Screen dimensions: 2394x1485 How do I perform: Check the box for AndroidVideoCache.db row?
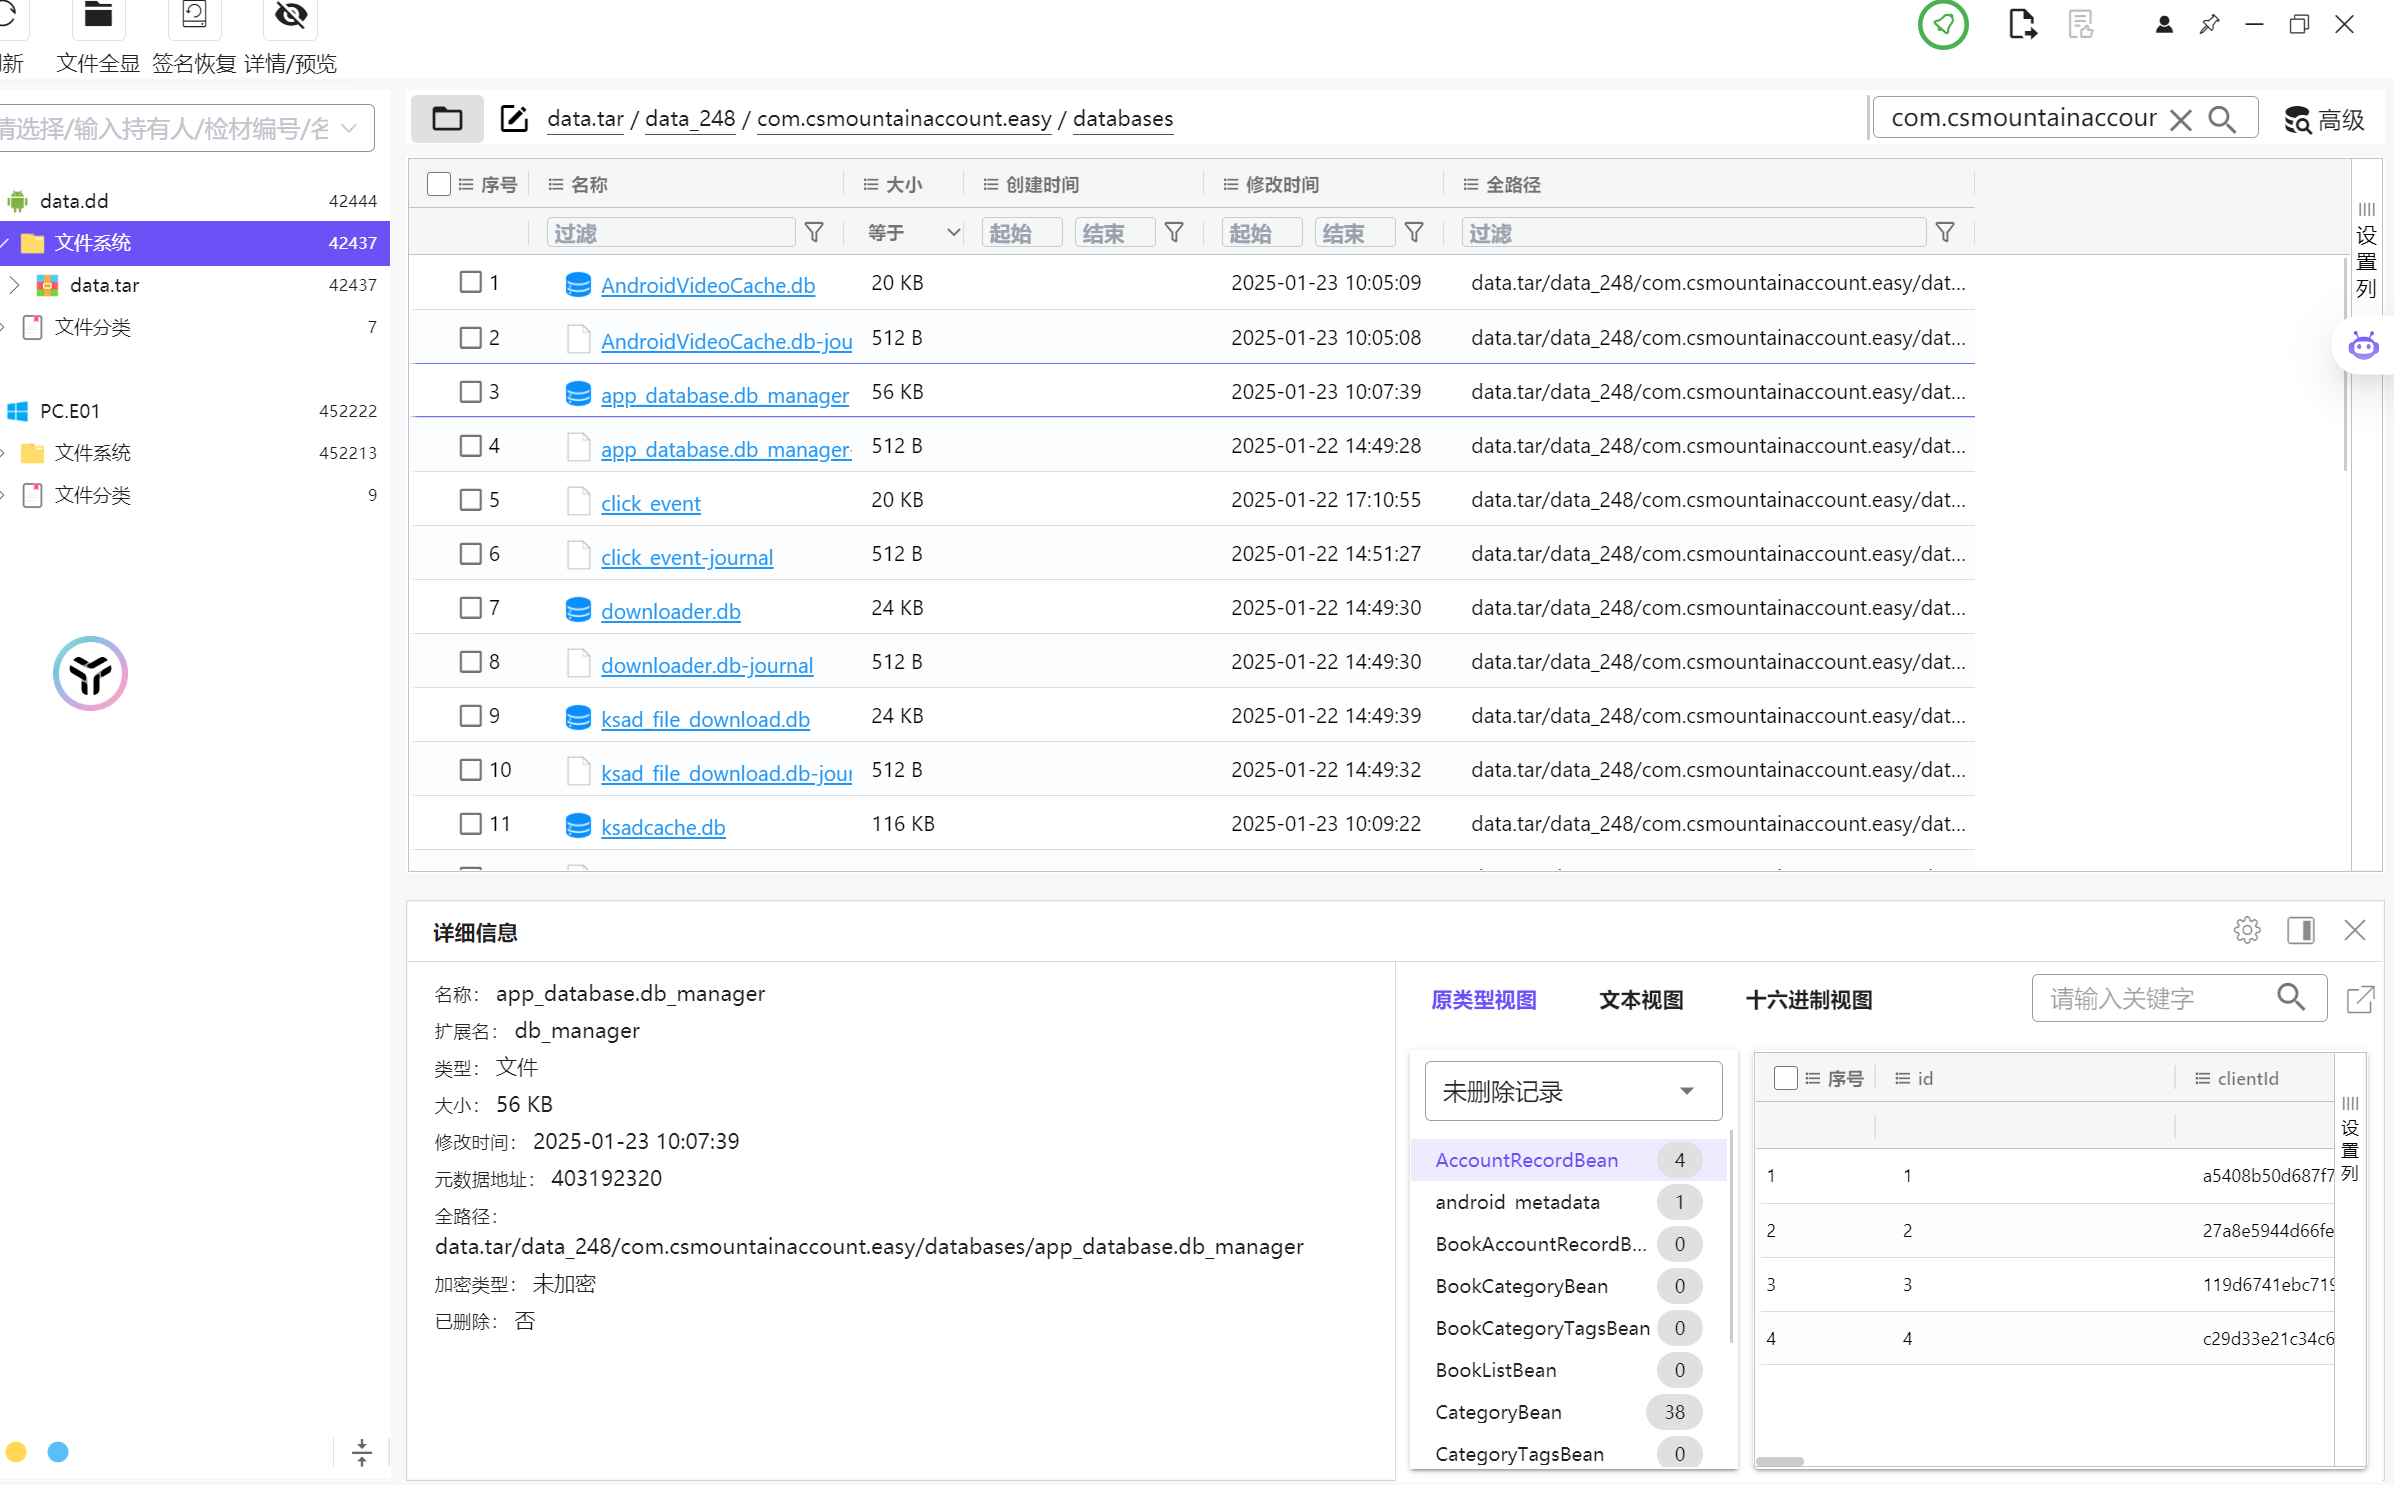tap(470, 283)
